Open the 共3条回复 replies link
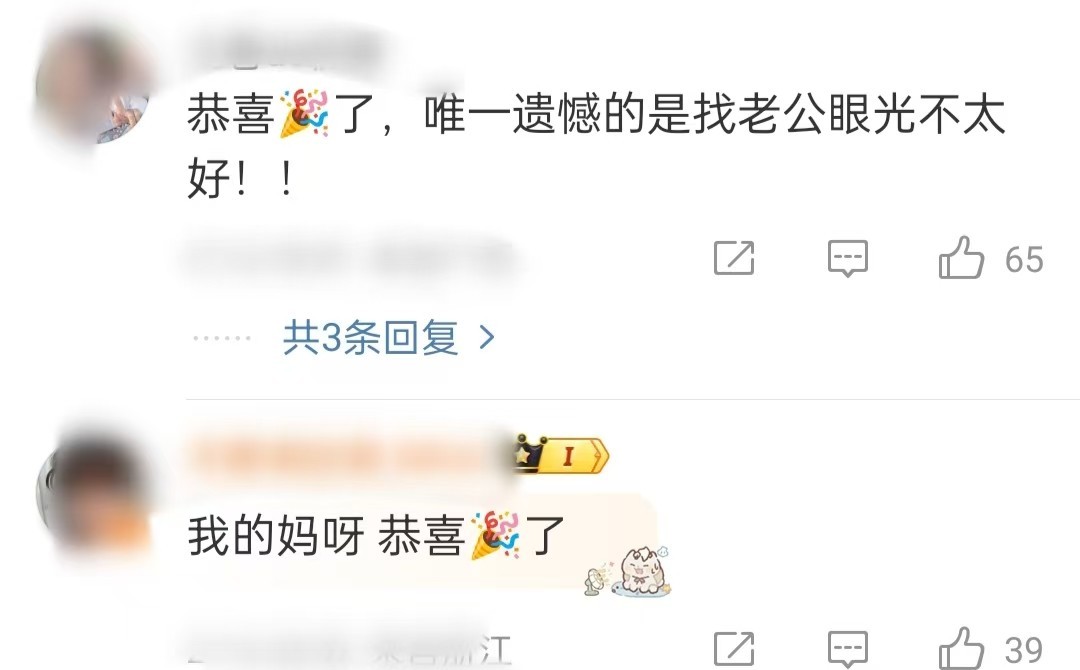This screenshot has width=1080, height=670. (371, 337)
